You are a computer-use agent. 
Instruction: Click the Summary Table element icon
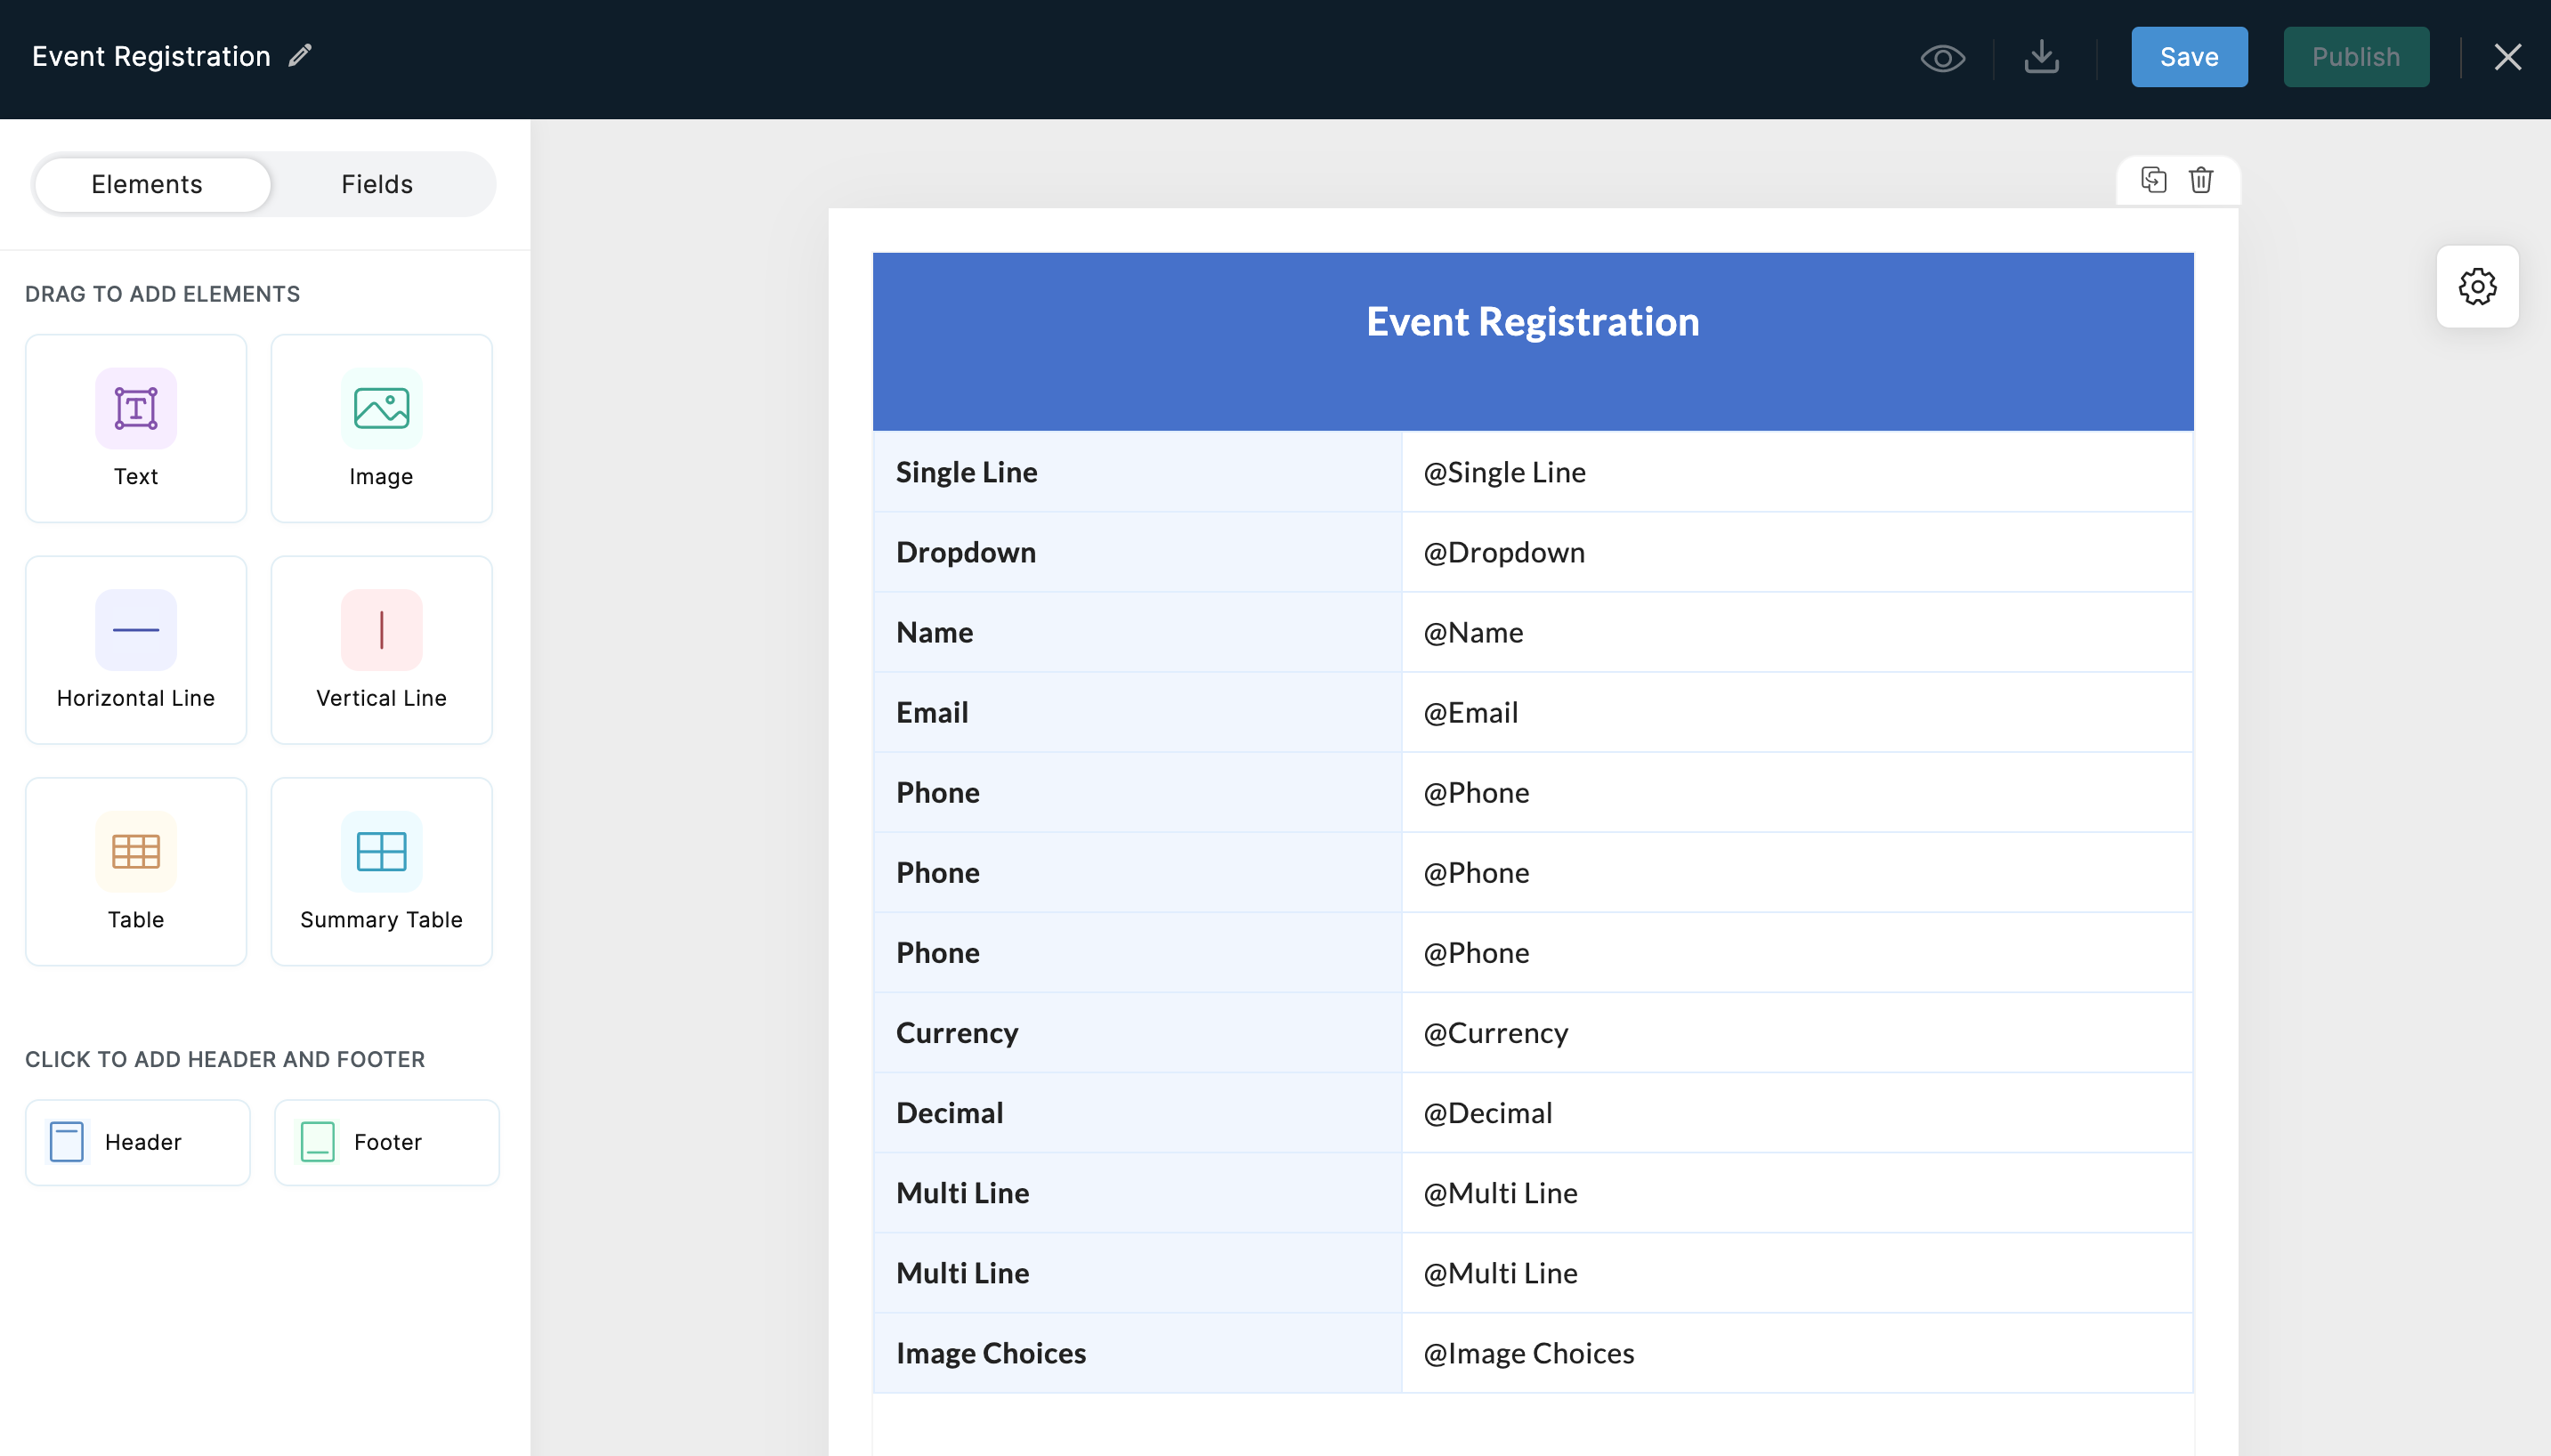382,853
